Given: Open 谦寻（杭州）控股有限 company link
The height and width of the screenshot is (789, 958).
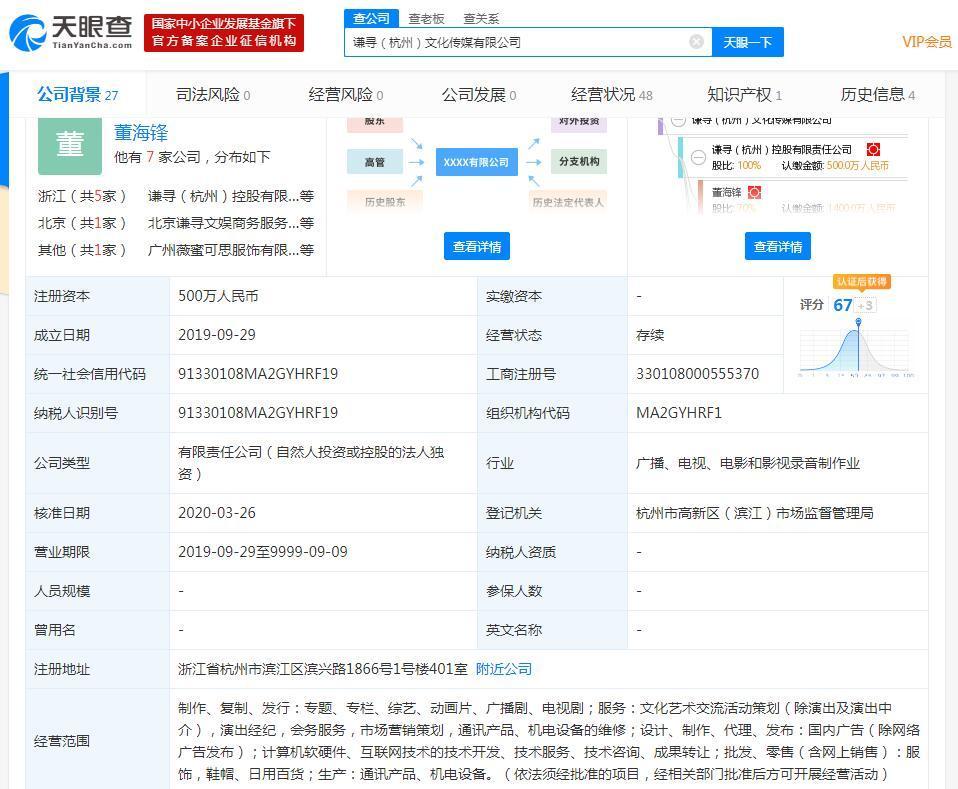Looking at the screenshot, I should [231, 196].
